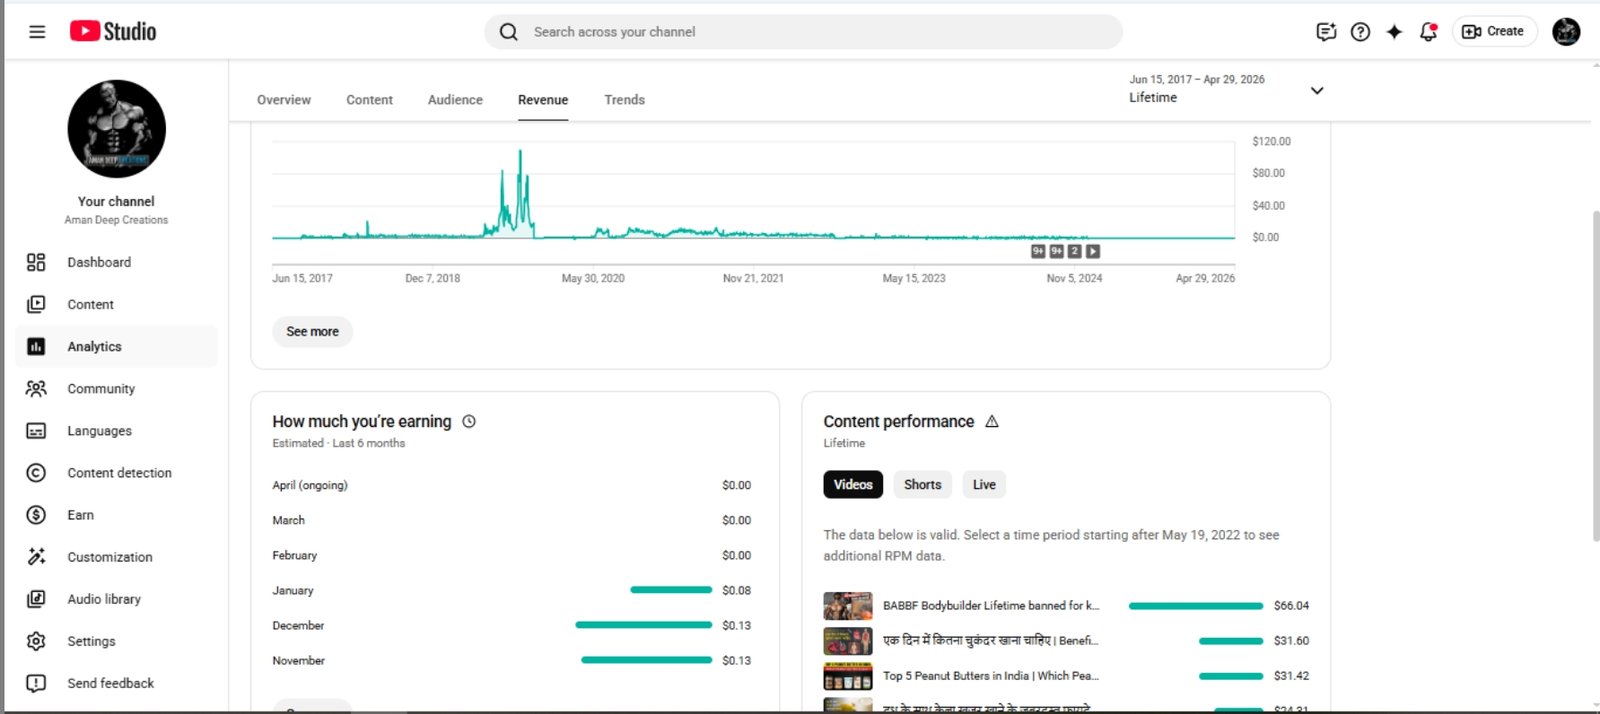Switch to the Shorts filter chip
The width and height of the screenshot is (1600, 714).
922,485
